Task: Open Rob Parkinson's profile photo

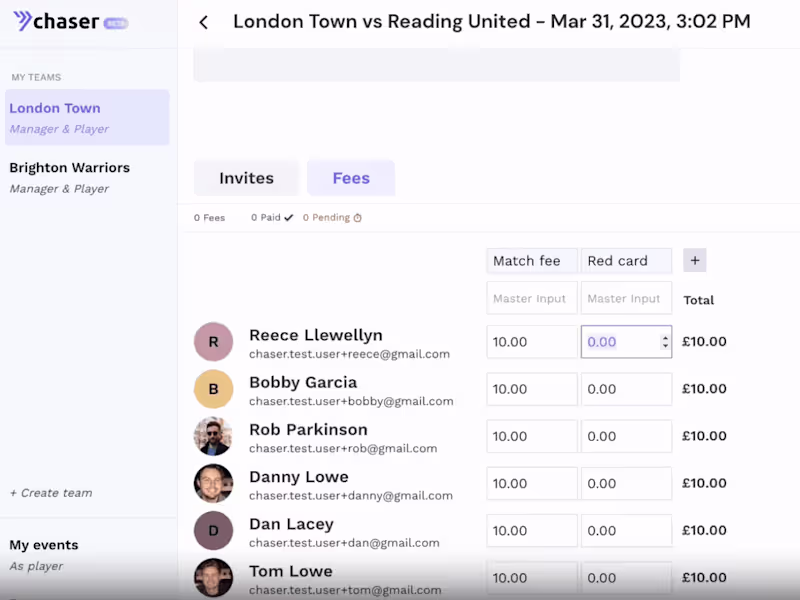Action: click(213, 436)
